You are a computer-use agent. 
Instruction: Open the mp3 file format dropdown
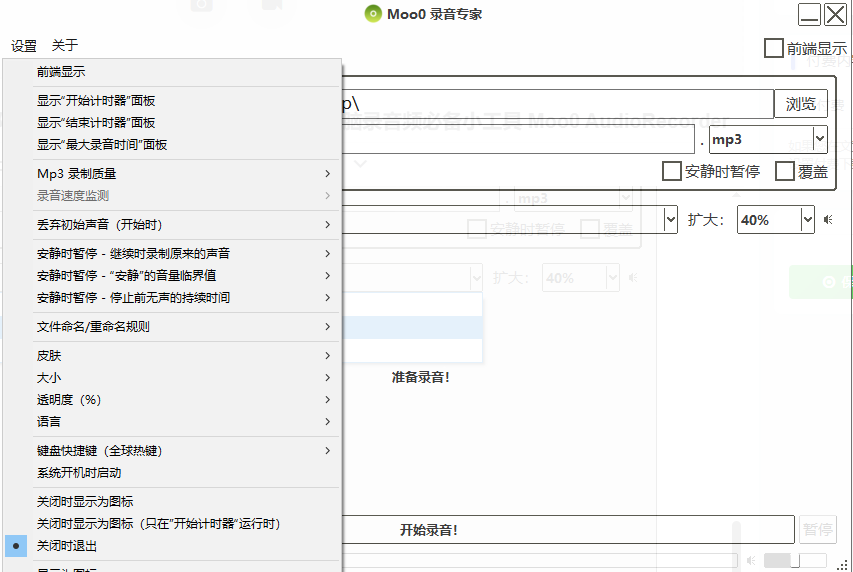coord(819,139)
